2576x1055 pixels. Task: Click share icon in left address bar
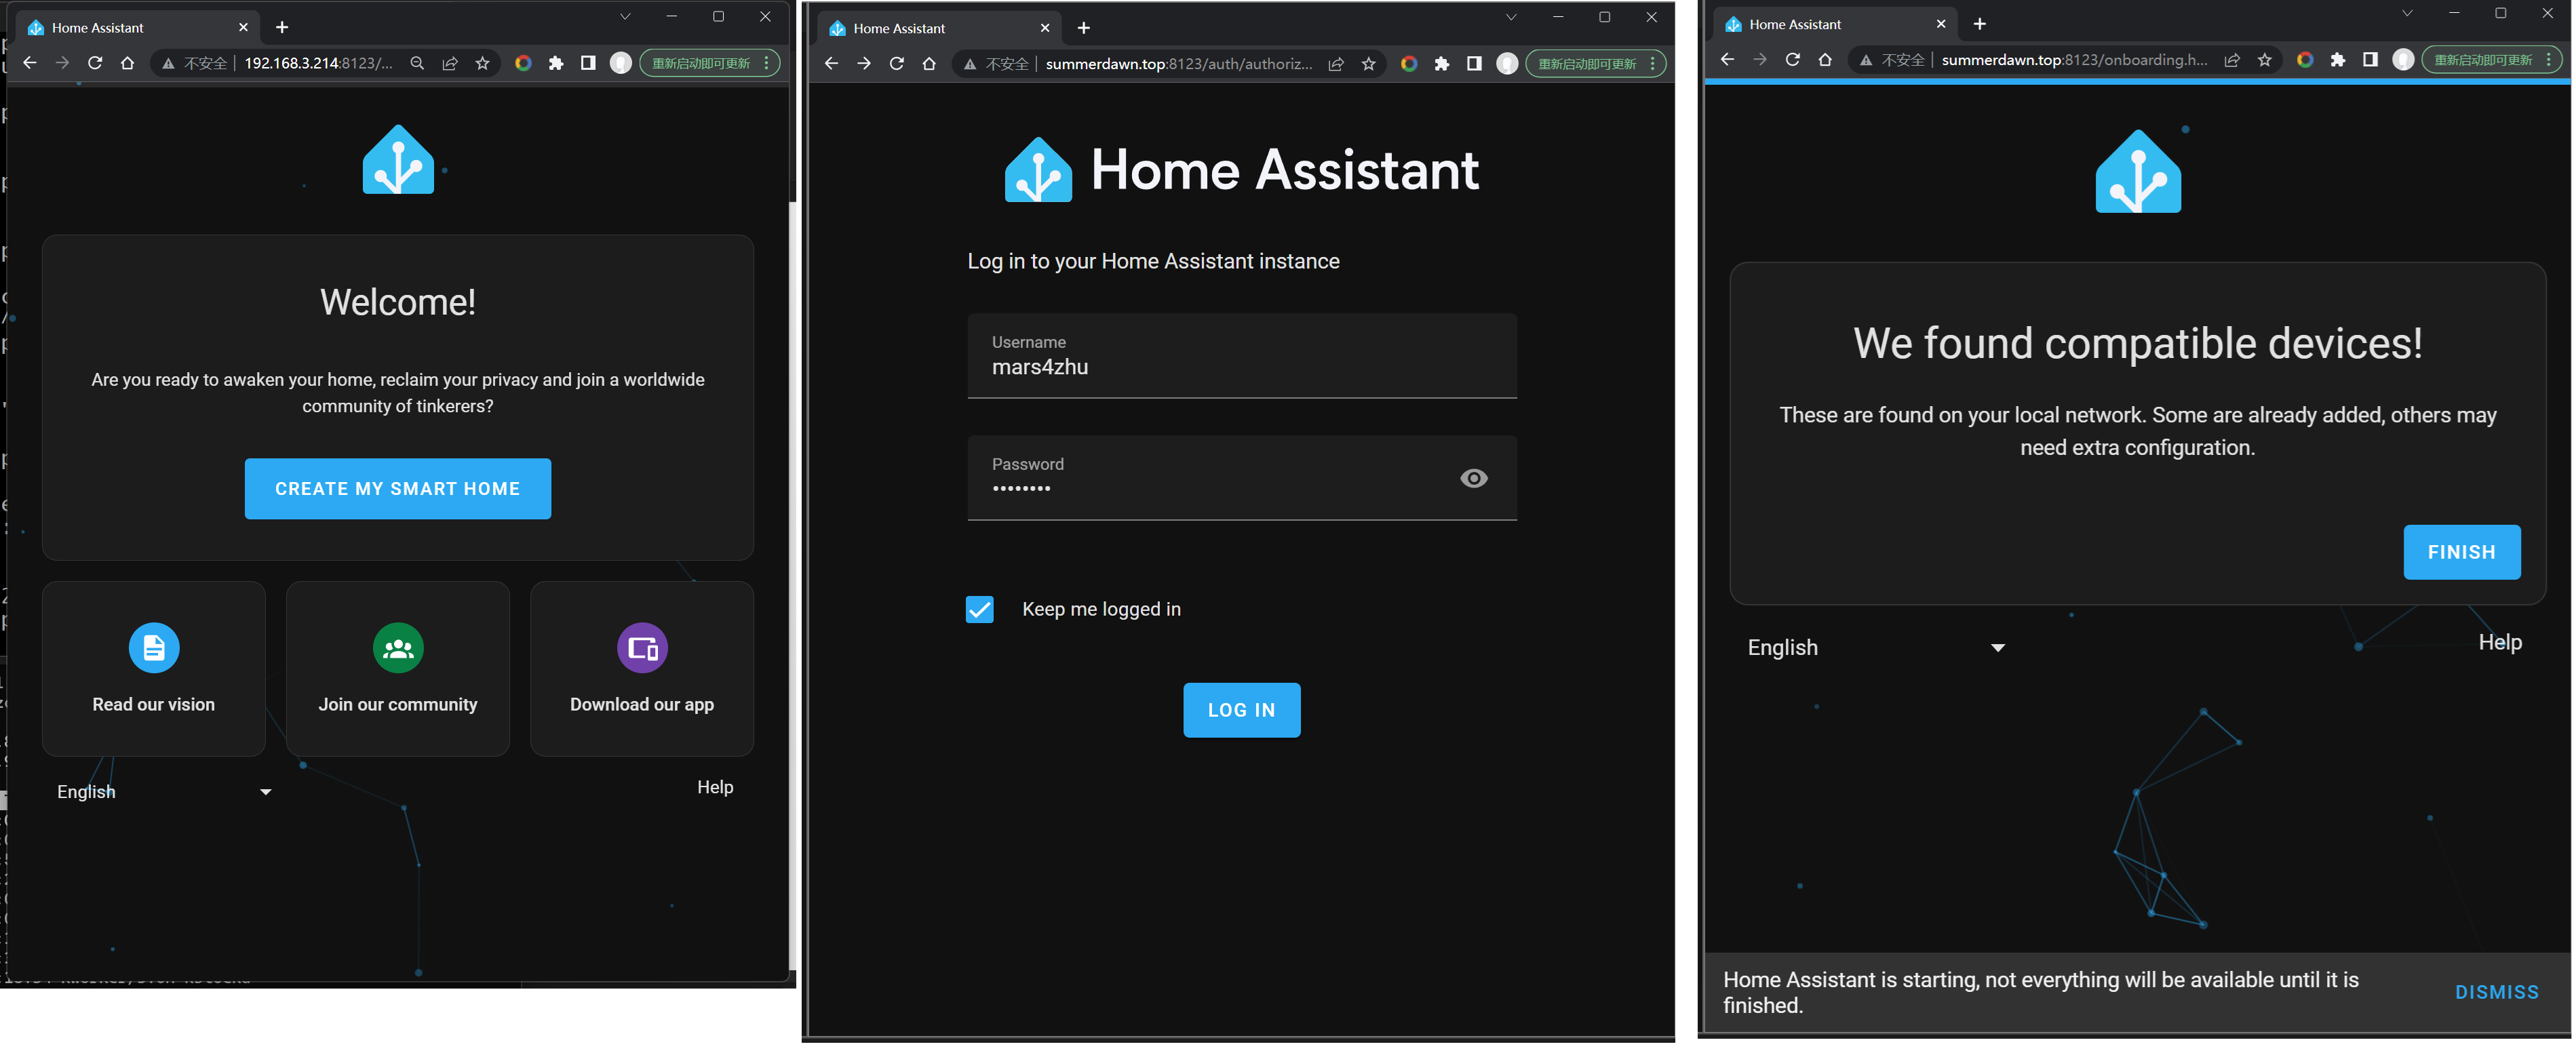(450, 63)
